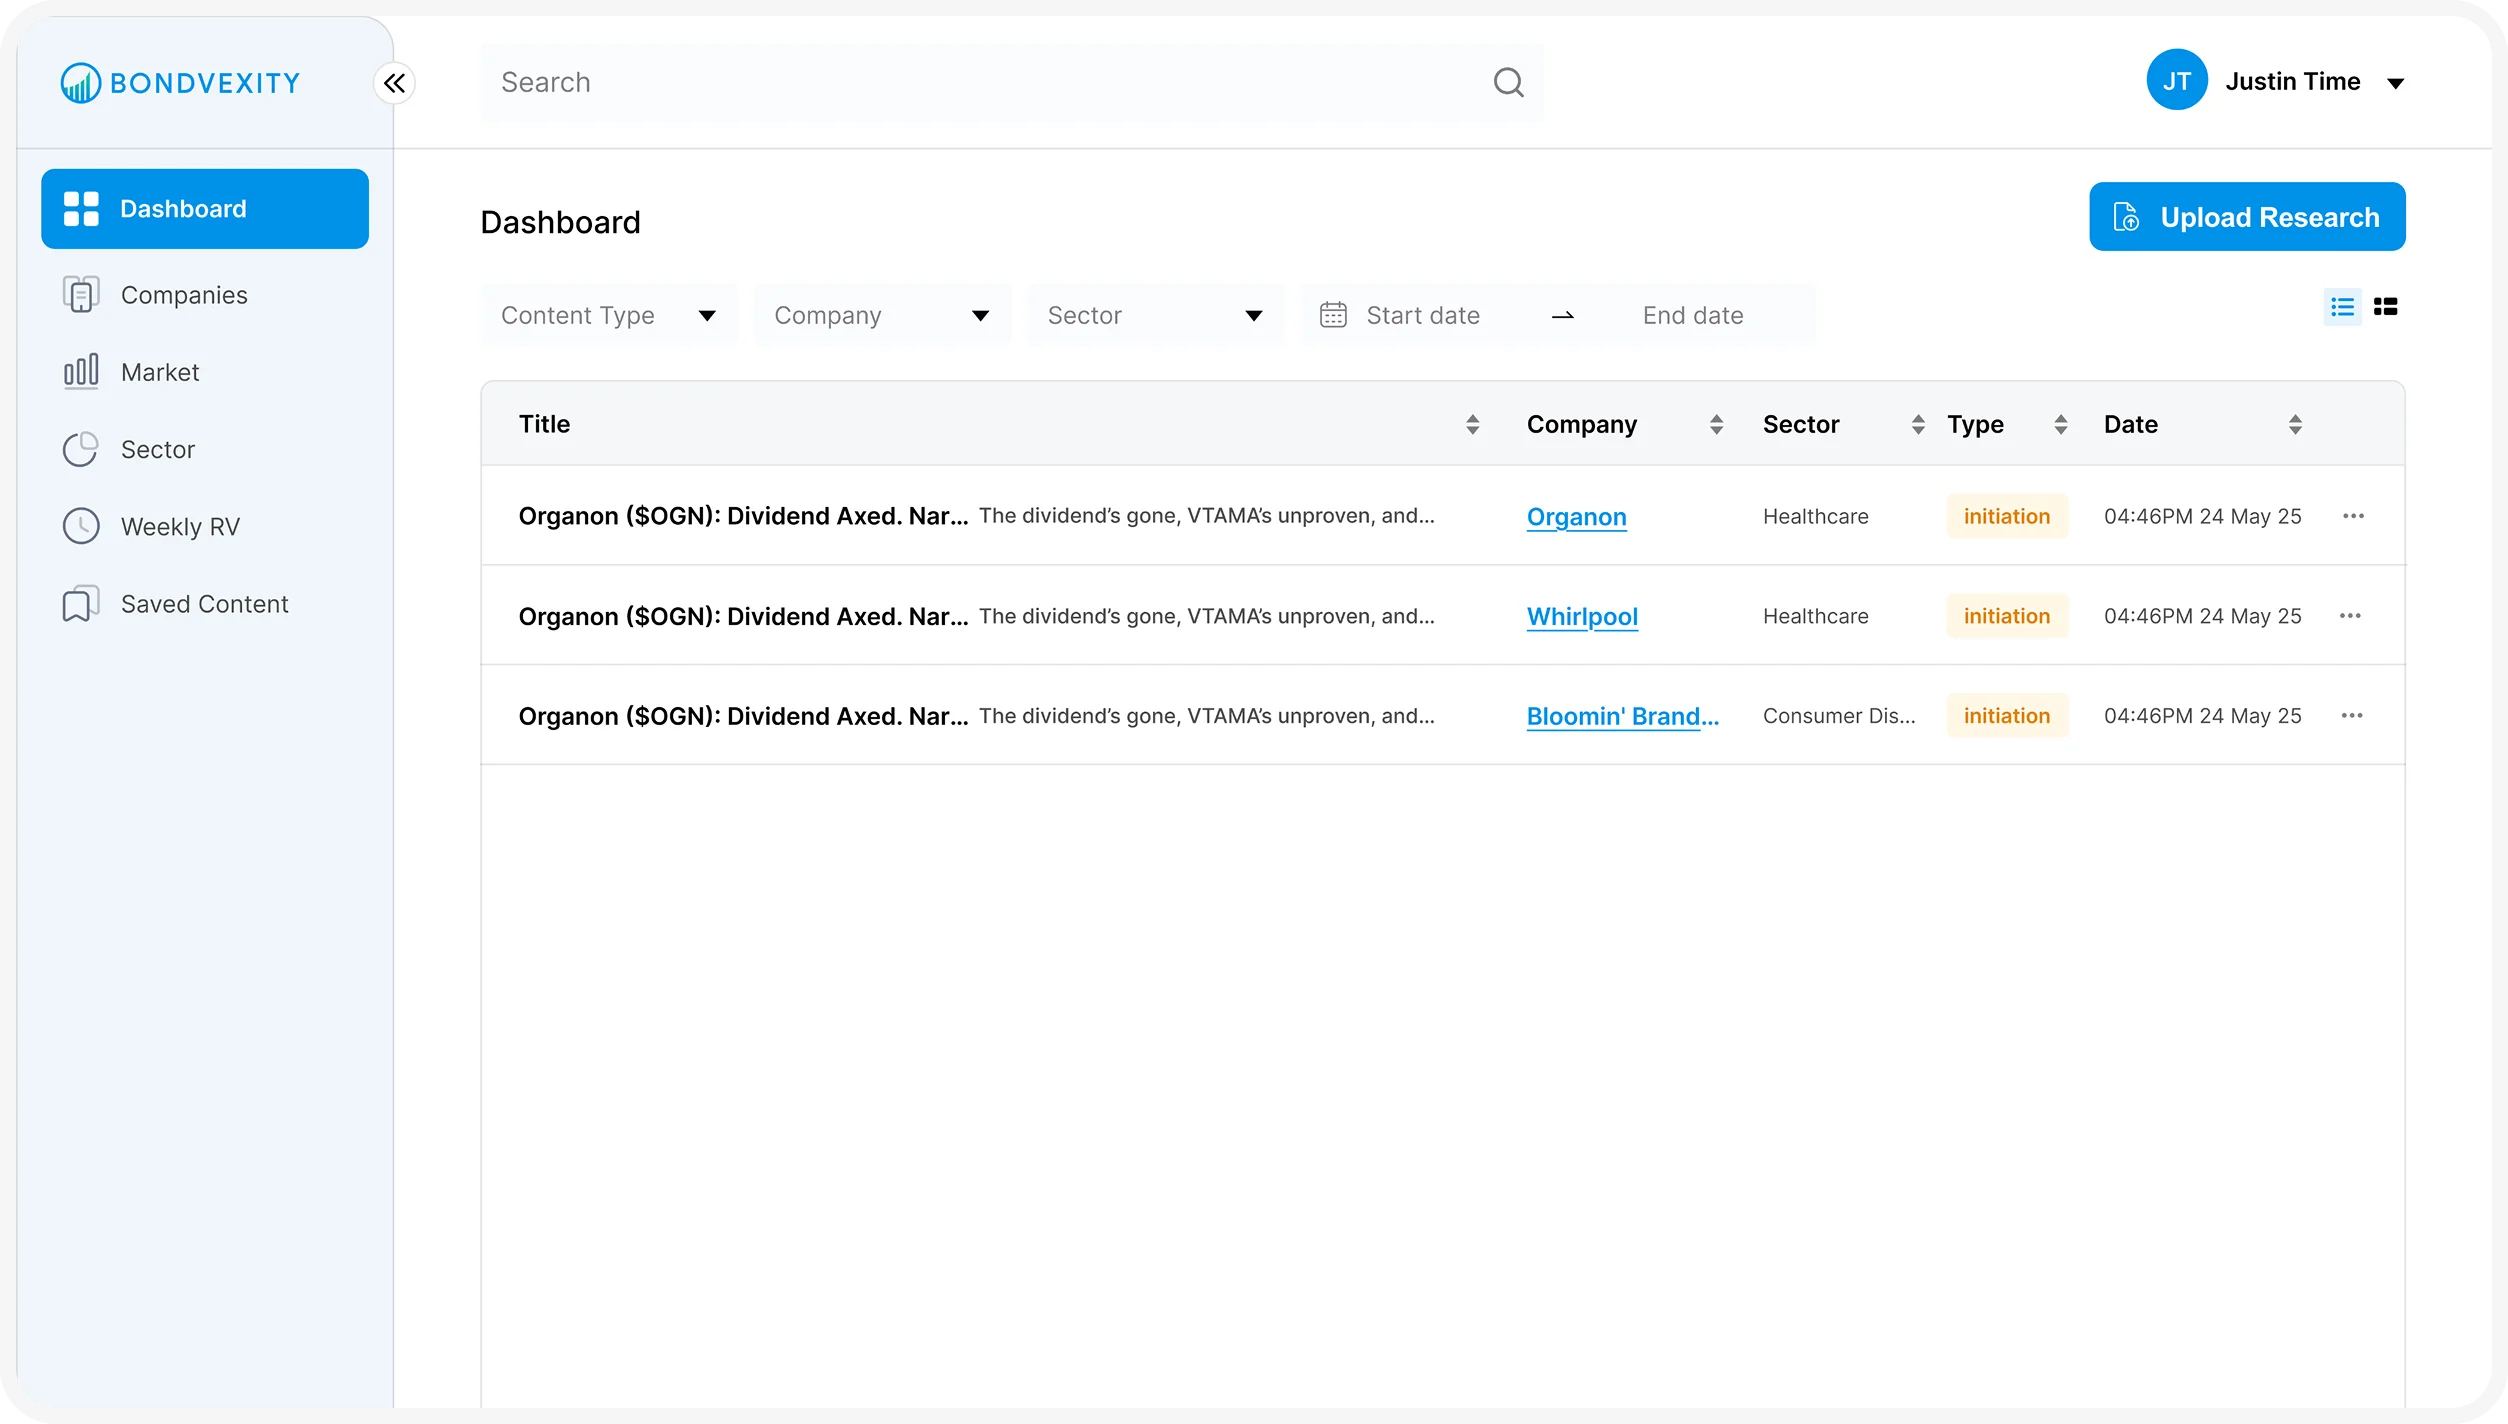The image size is (2508, 1424).
Task: Open the Organon company link
Action: (x=1576, y=517)
